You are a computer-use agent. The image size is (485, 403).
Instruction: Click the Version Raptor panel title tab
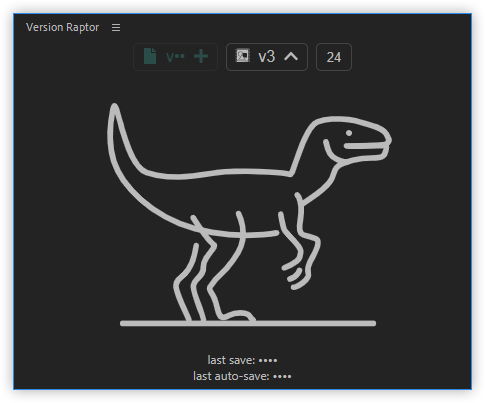(x=62, y=27)
